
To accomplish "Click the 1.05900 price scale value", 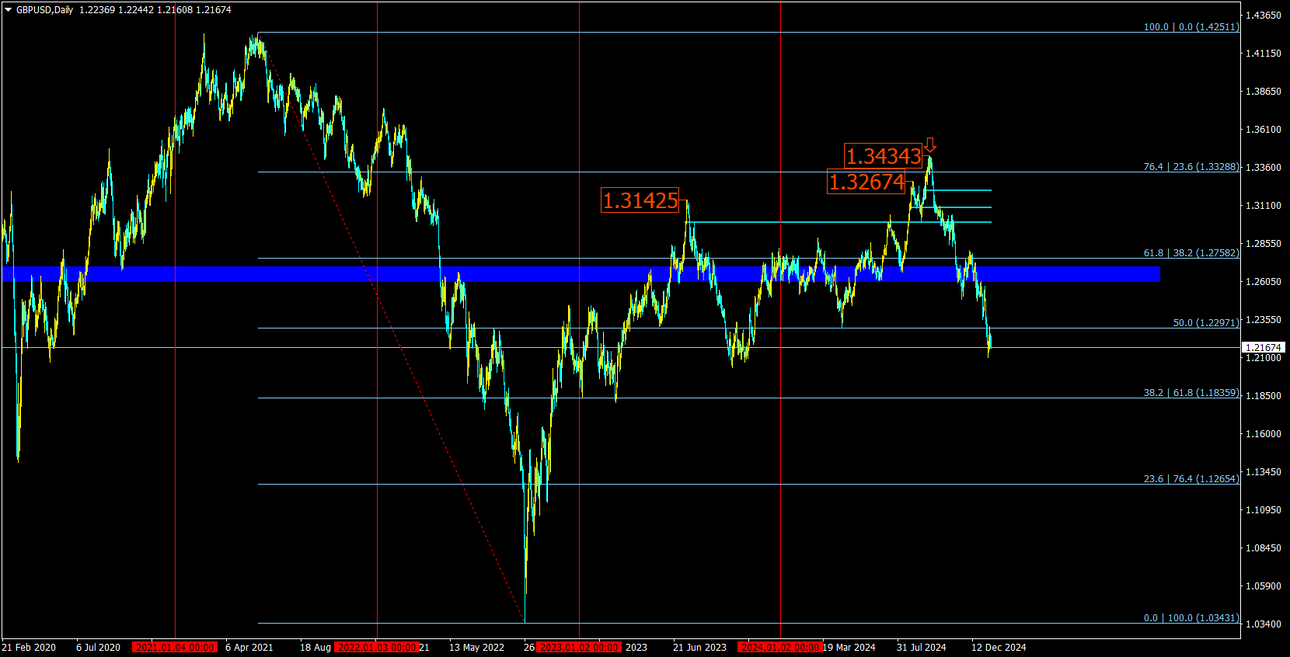I will point(1262,586).
